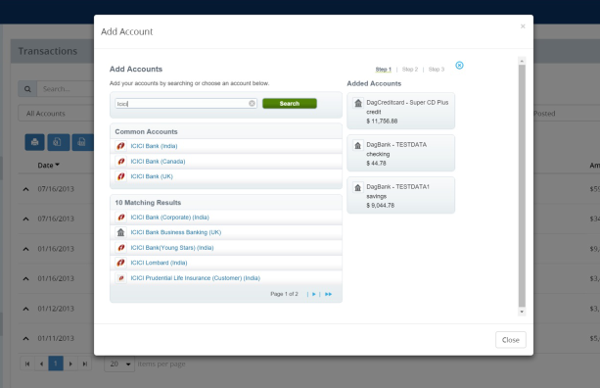Focus the Transactions Search... field
The image size is (600, 388).
coord(65,89)
